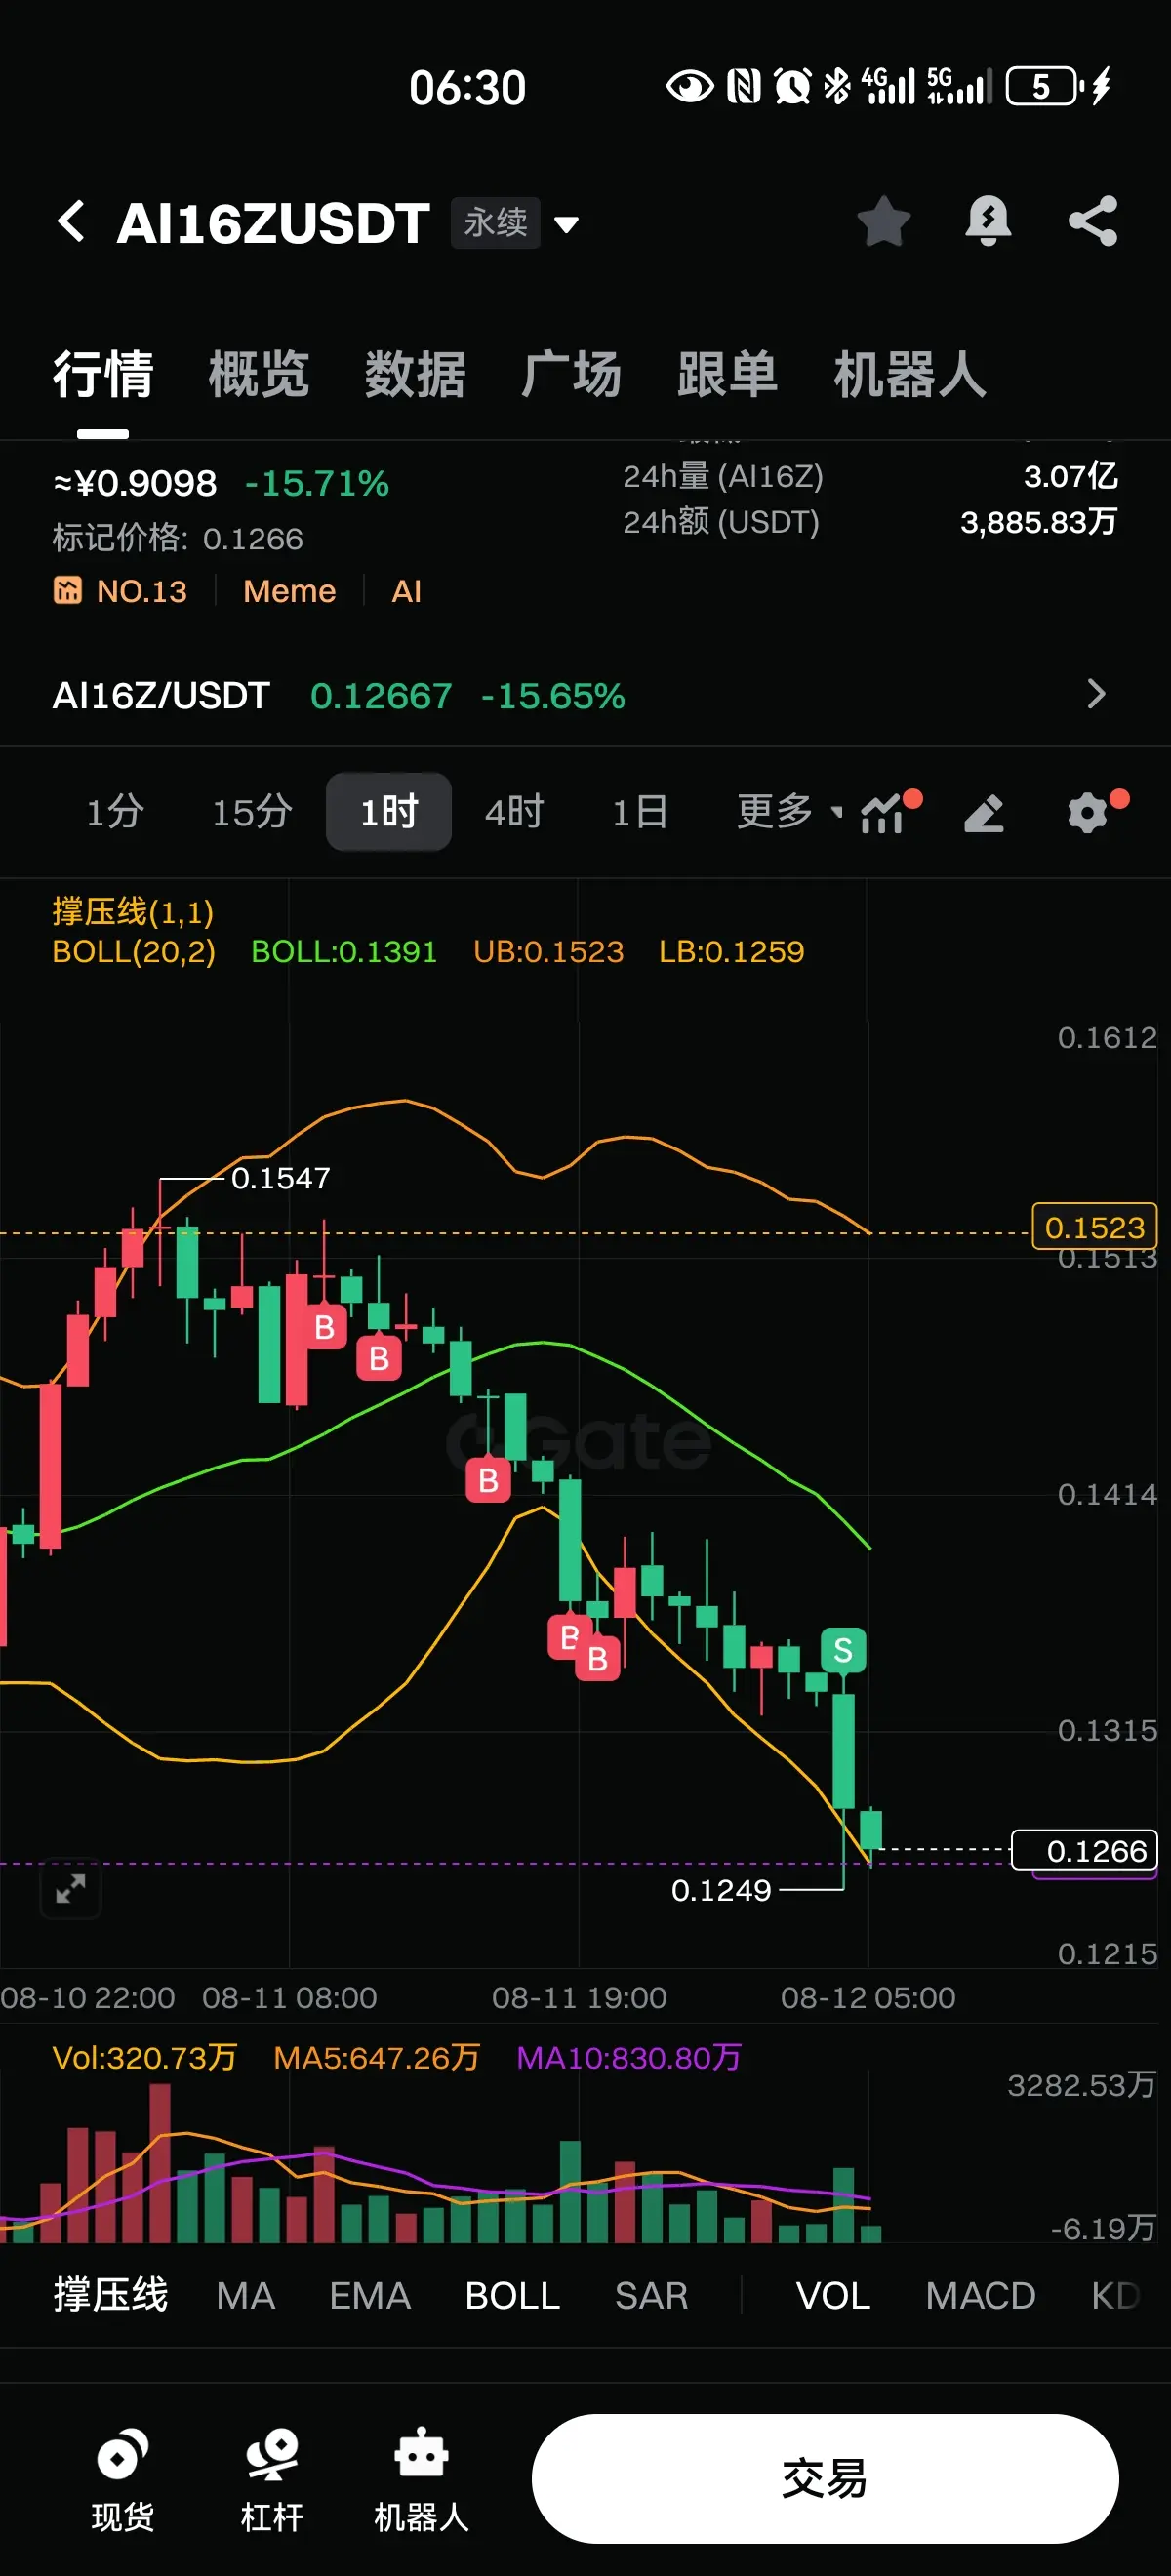Viewport: 1171px width, 2576px height.
Task: Share this market via share icon
Action: pos(1093,221)
